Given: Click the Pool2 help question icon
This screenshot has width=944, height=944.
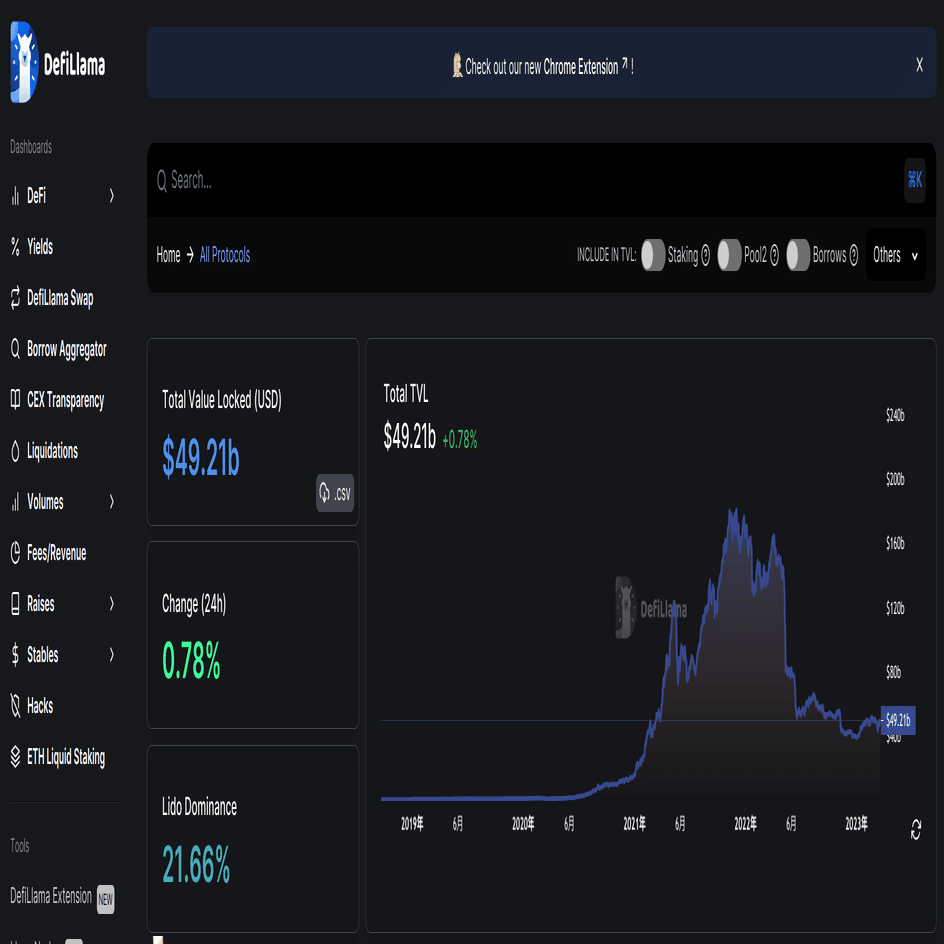Looking at the screenshot, I should click(774, 255).
